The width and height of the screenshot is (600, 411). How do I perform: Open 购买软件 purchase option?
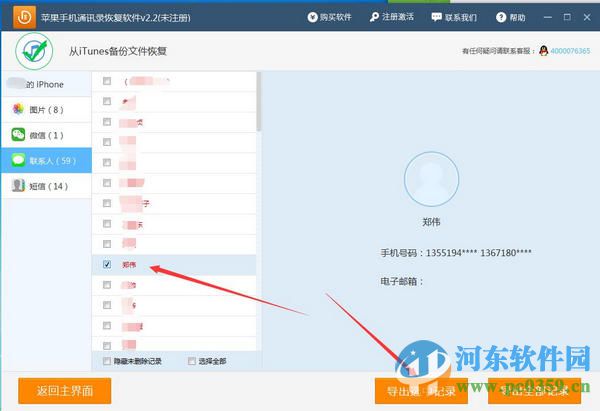click(x=329, y=17)
